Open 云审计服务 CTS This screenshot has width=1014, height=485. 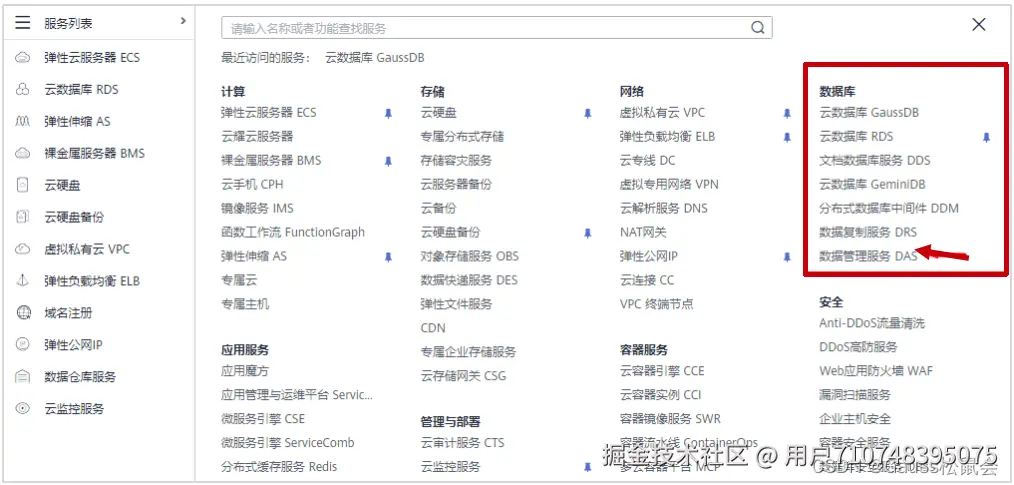(x=462, y=443)
